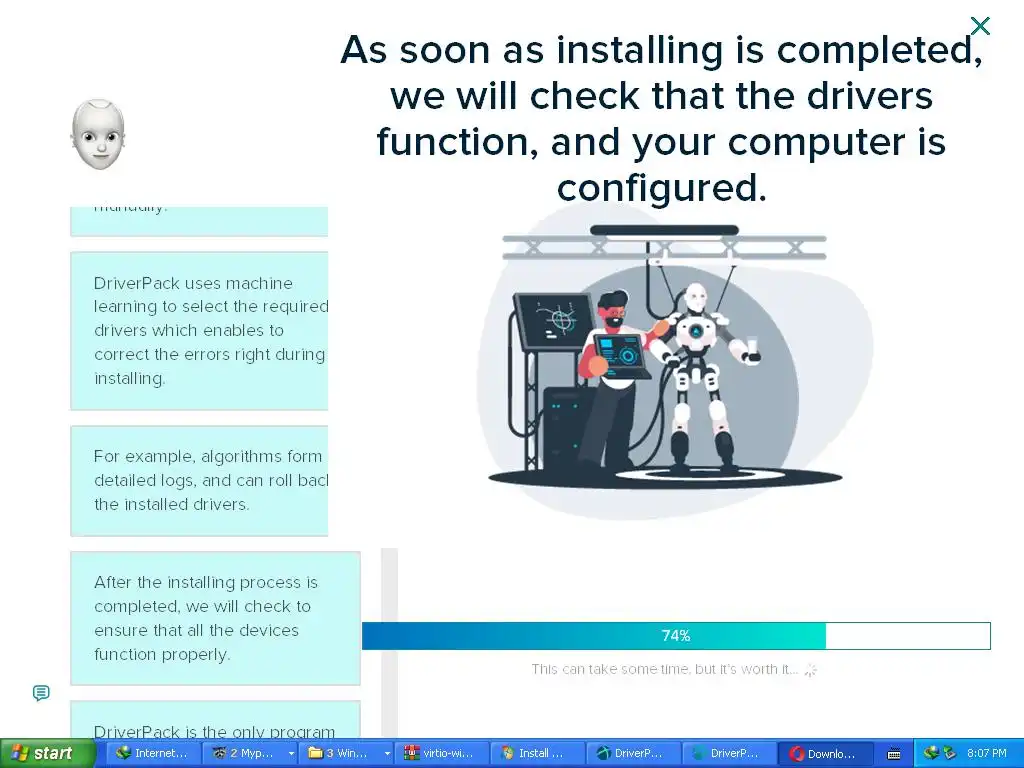Select the 'After the installing process is completed' card
1024x768 pixels.
216,618
